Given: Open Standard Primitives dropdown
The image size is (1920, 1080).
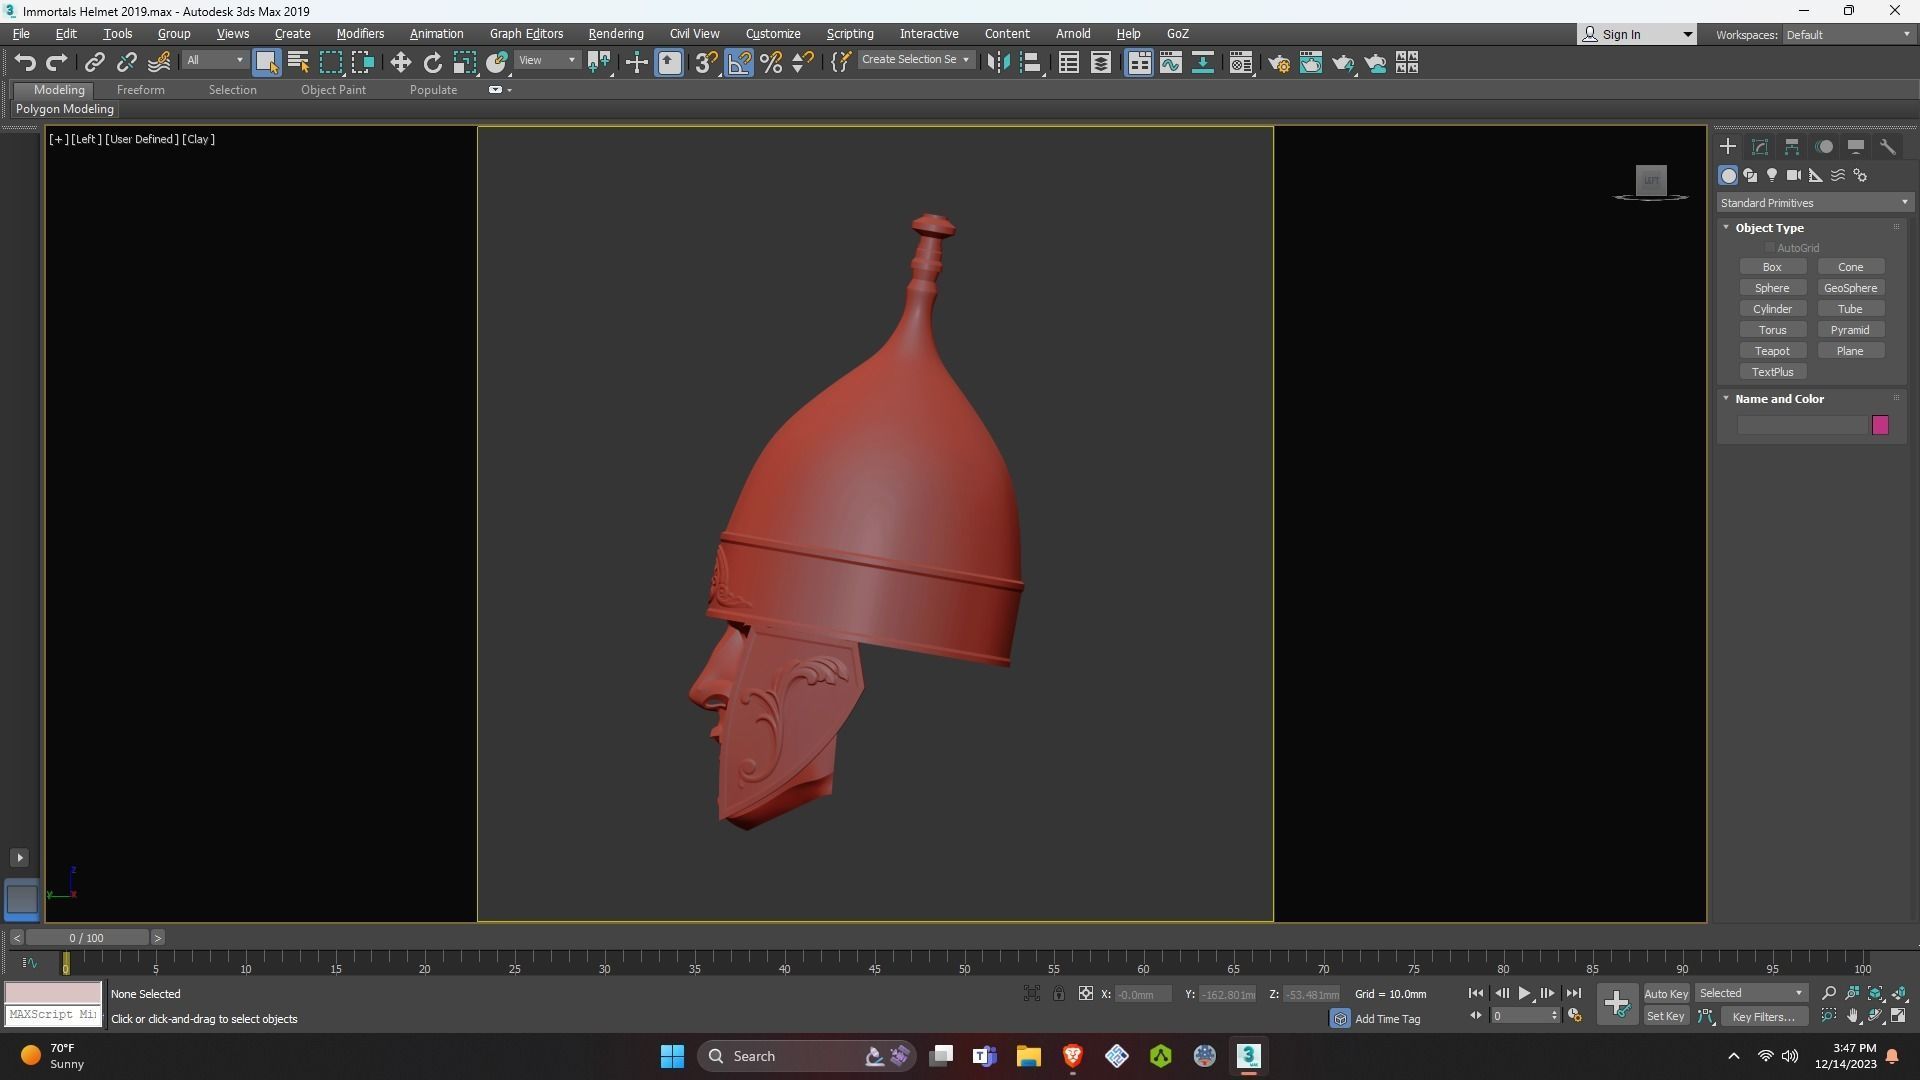Looking at the screenshot, I should [1814, 203].
